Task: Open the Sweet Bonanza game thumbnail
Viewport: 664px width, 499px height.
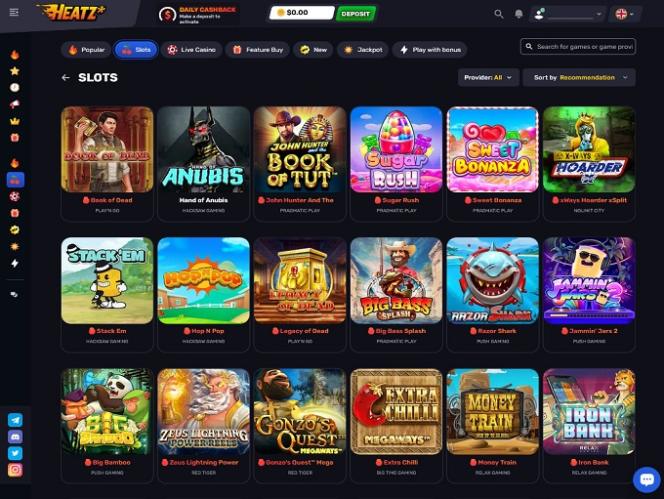Action: [492, 150]
